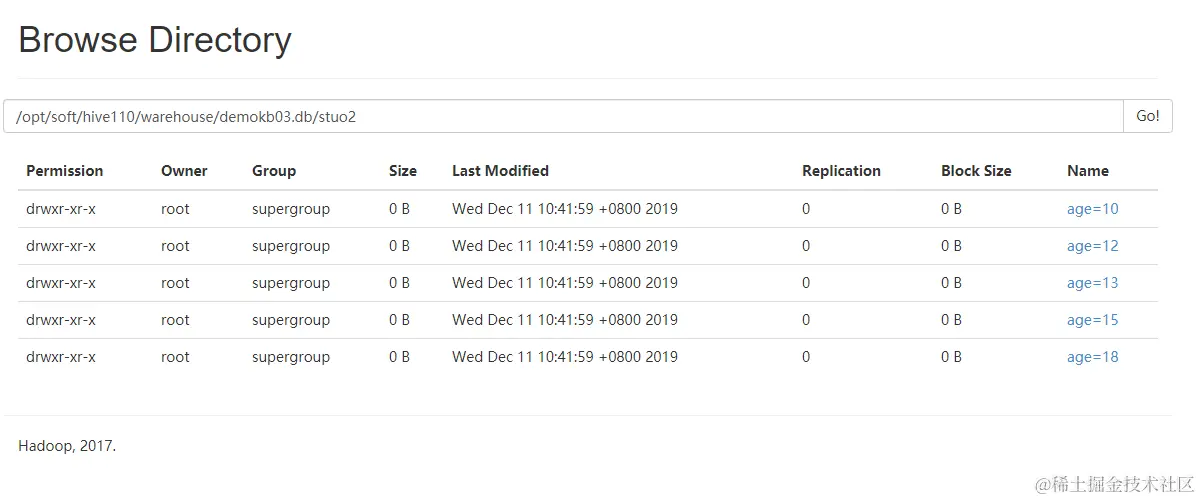Image resolution: width=1201 pixels, height=501 pixels.
Task: Open the age=13 directory link
Action: [x=1092, y=283]
